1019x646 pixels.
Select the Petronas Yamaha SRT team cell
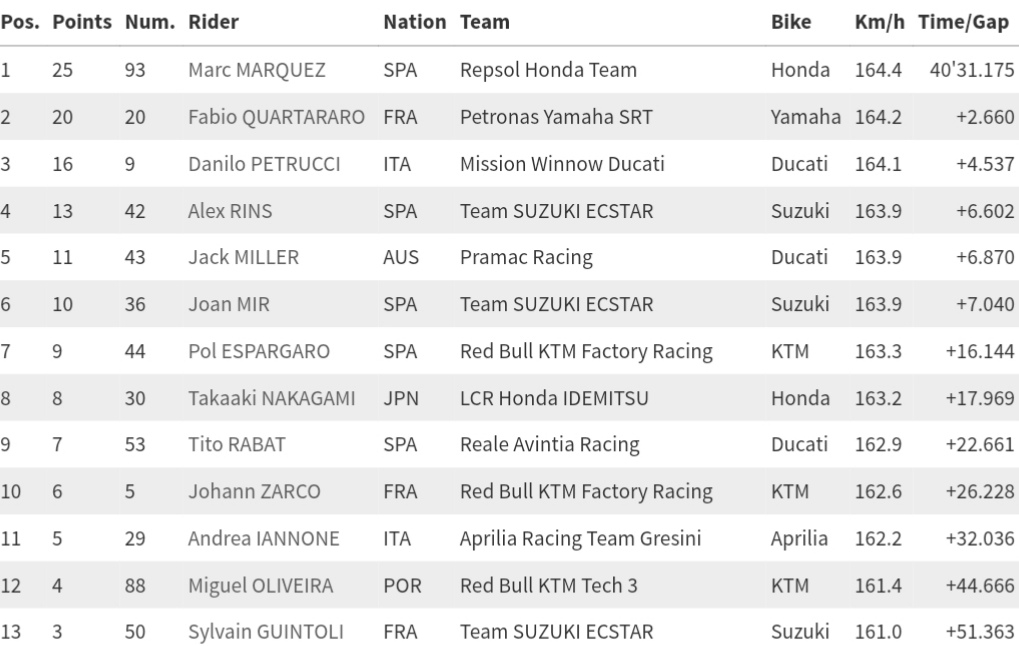(x=556, y=117)
